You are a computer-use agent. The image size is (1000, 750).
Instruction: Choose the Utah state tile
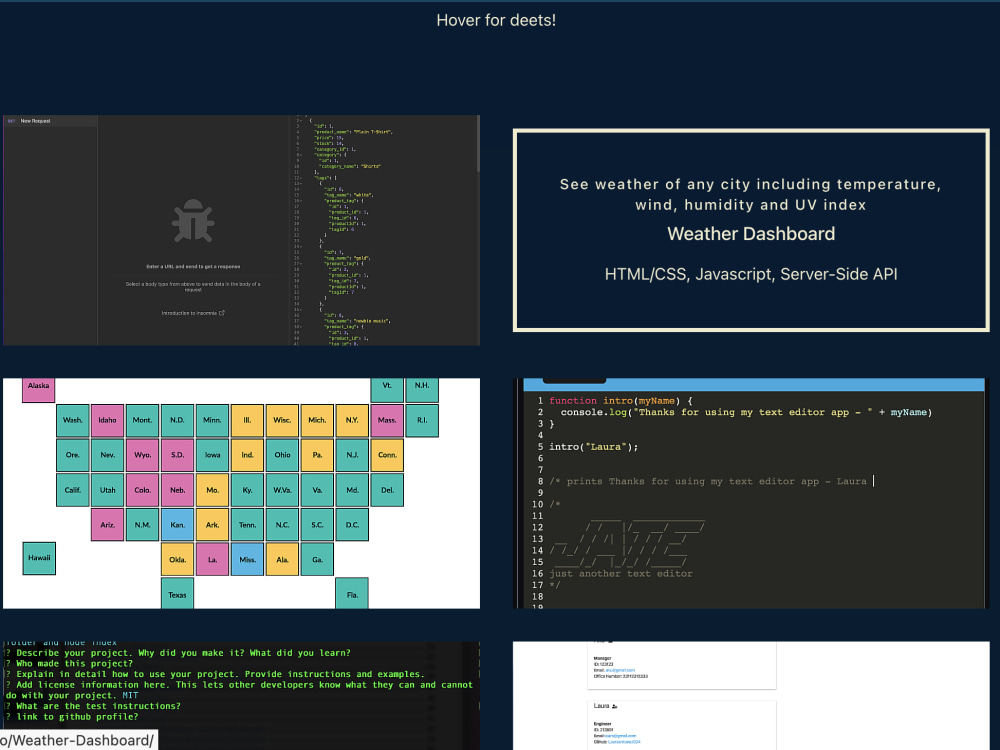point(107,490)
